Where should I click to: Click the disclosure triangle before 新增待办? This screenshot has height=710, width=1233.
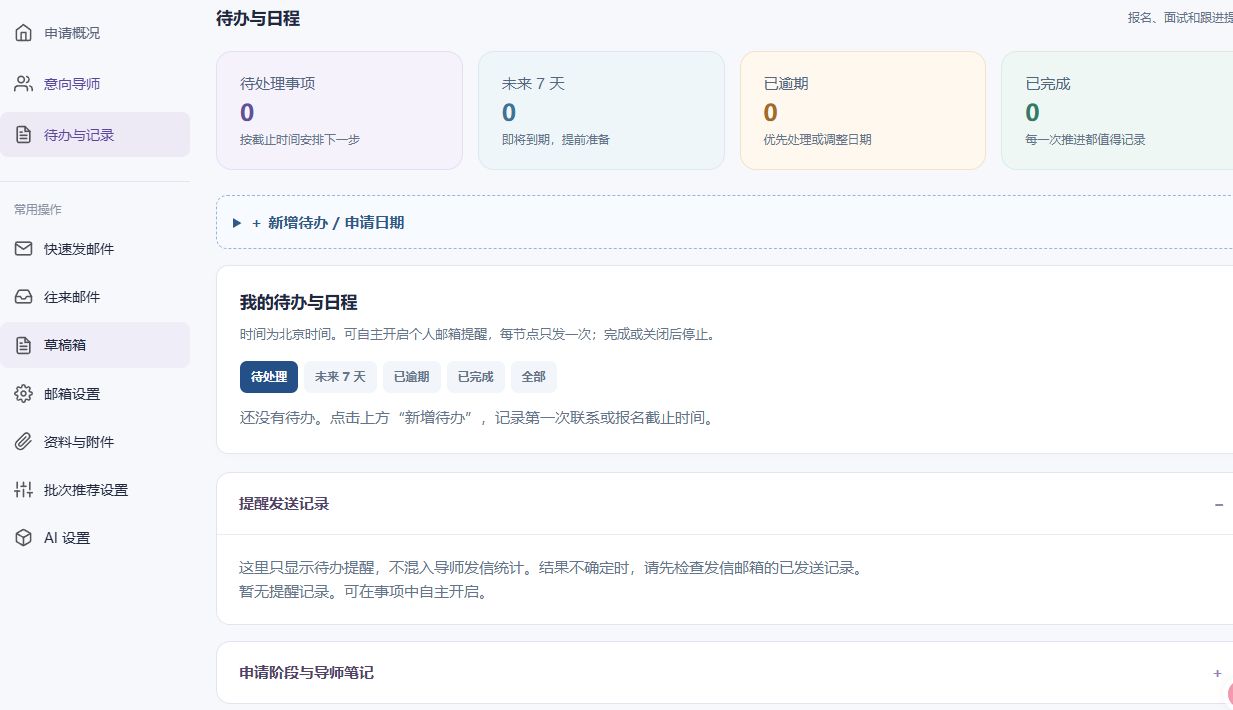click(x=237, y=223)
